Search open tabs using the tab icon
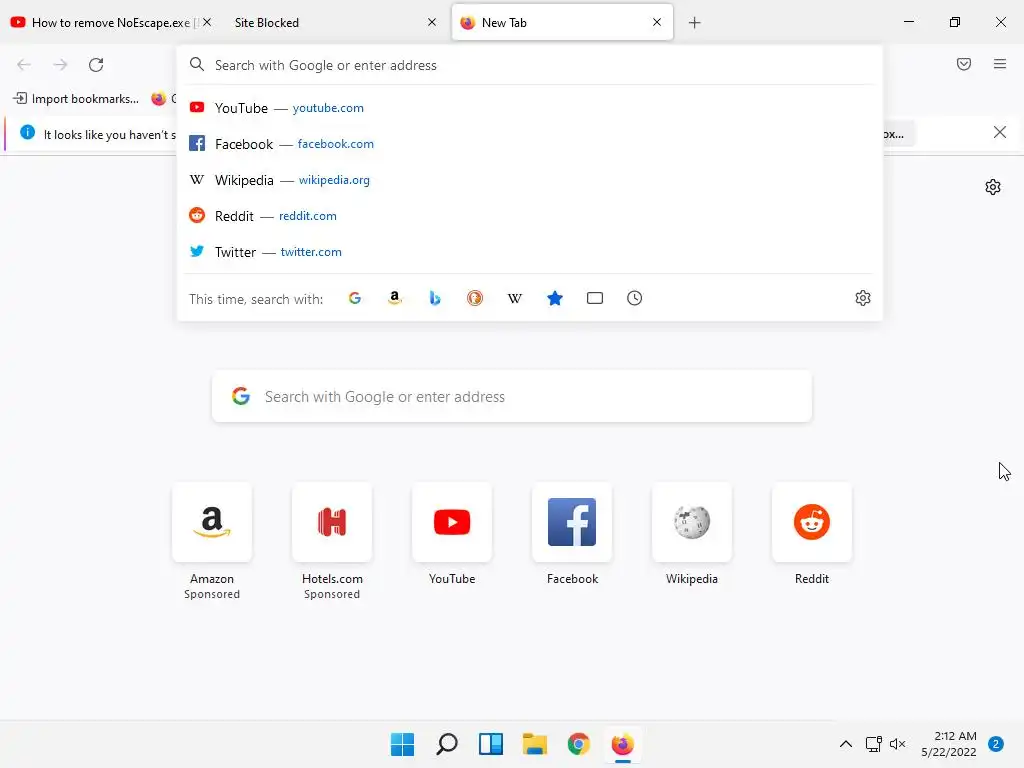 [x=595, y=298]
